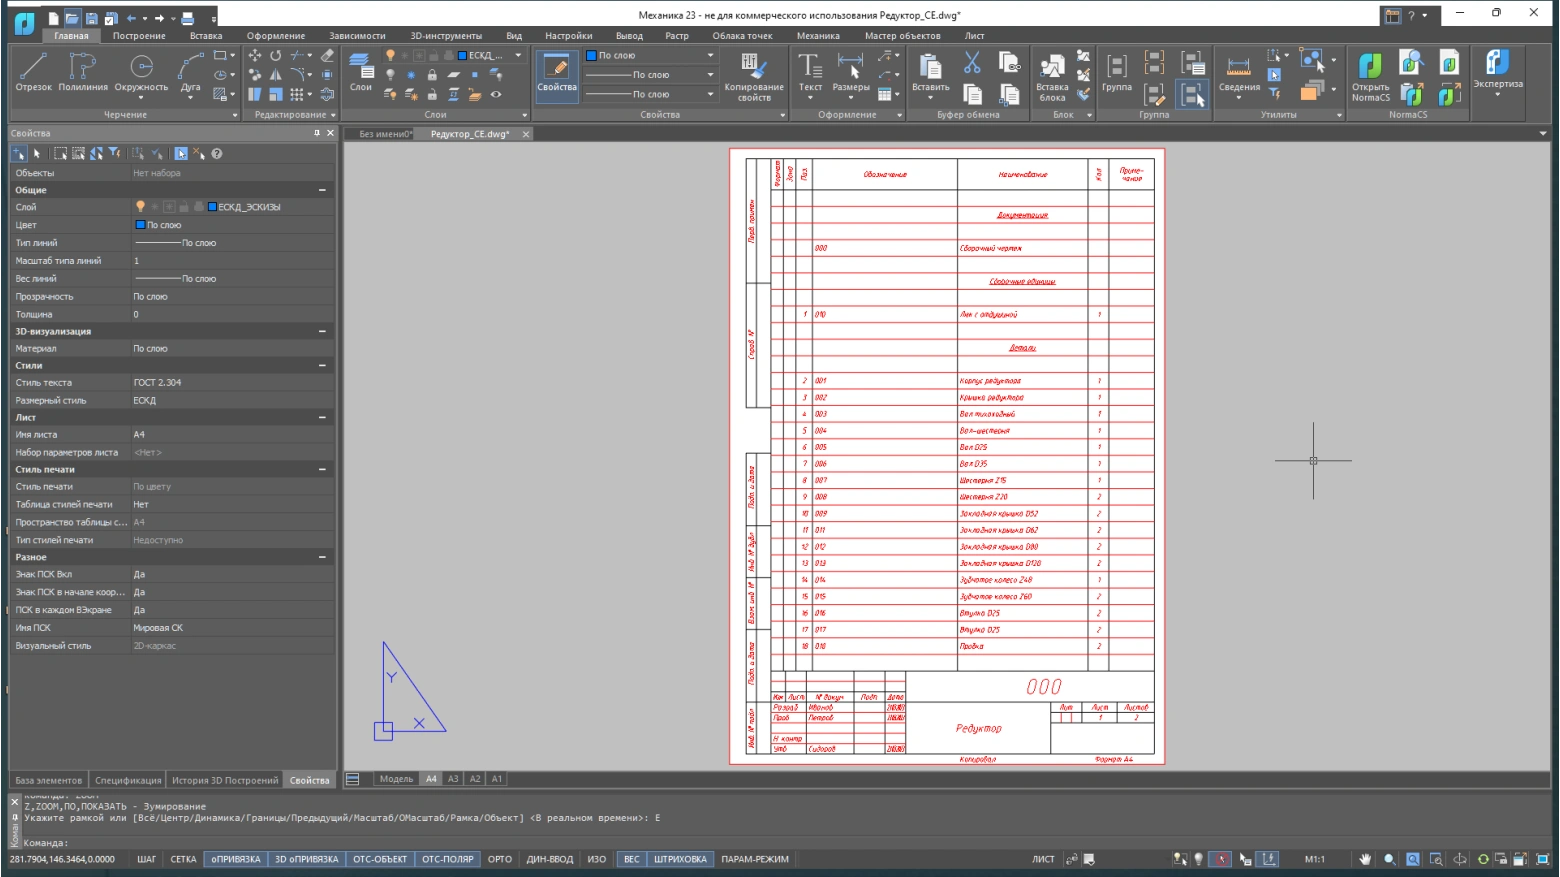Toggle СЕТКА grid display
The image size is (1560, 877).
tap(183, 859)
